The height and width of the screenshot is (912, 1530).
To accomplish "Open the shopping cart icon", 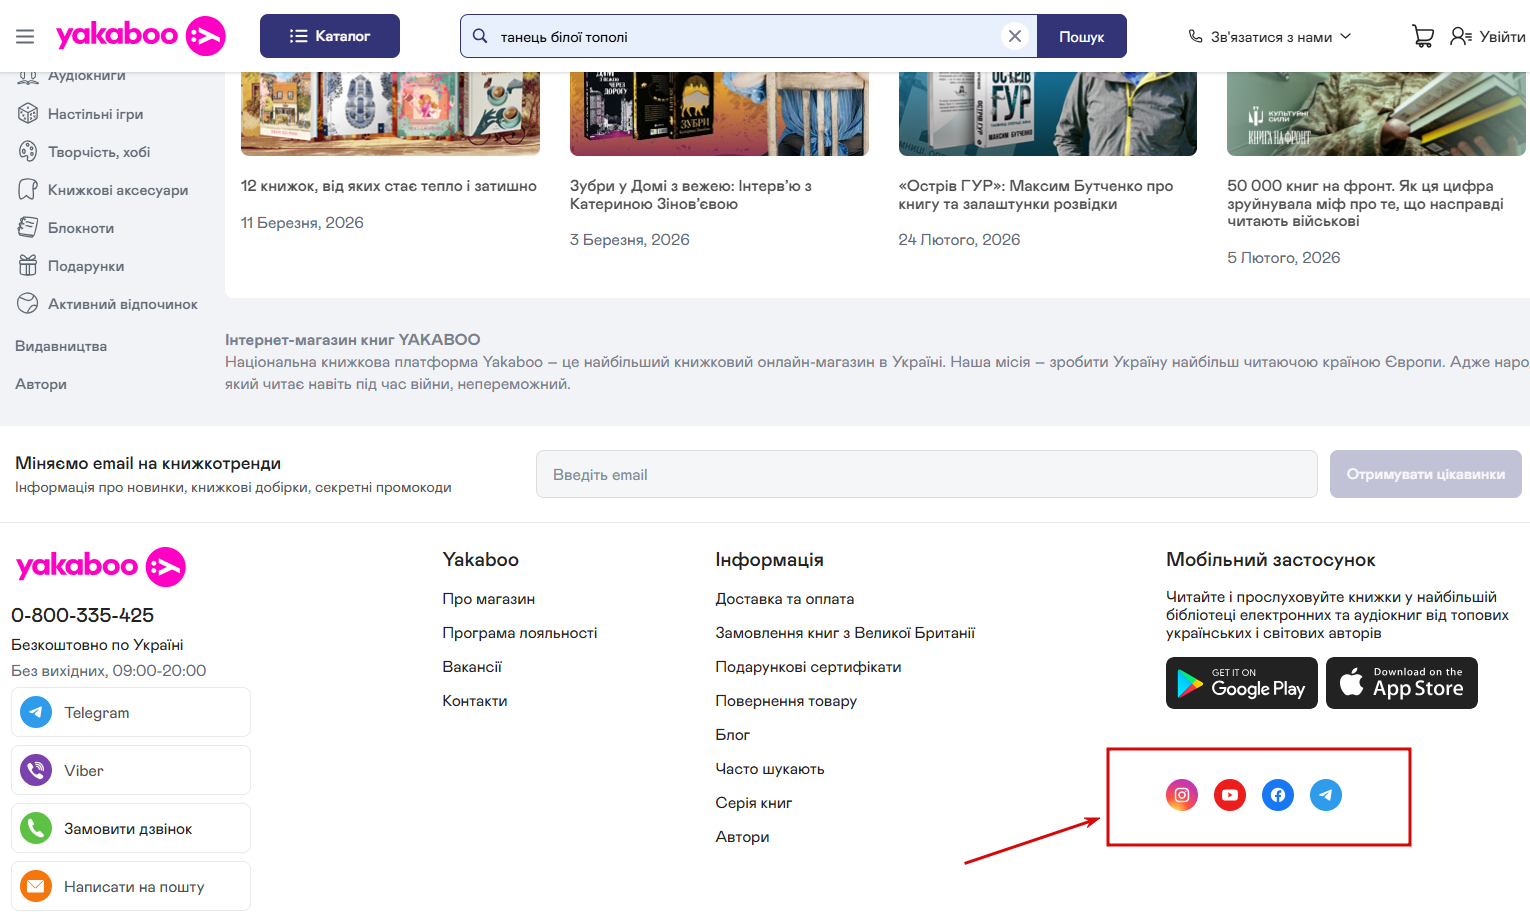I will click(x=1423, y=36).
